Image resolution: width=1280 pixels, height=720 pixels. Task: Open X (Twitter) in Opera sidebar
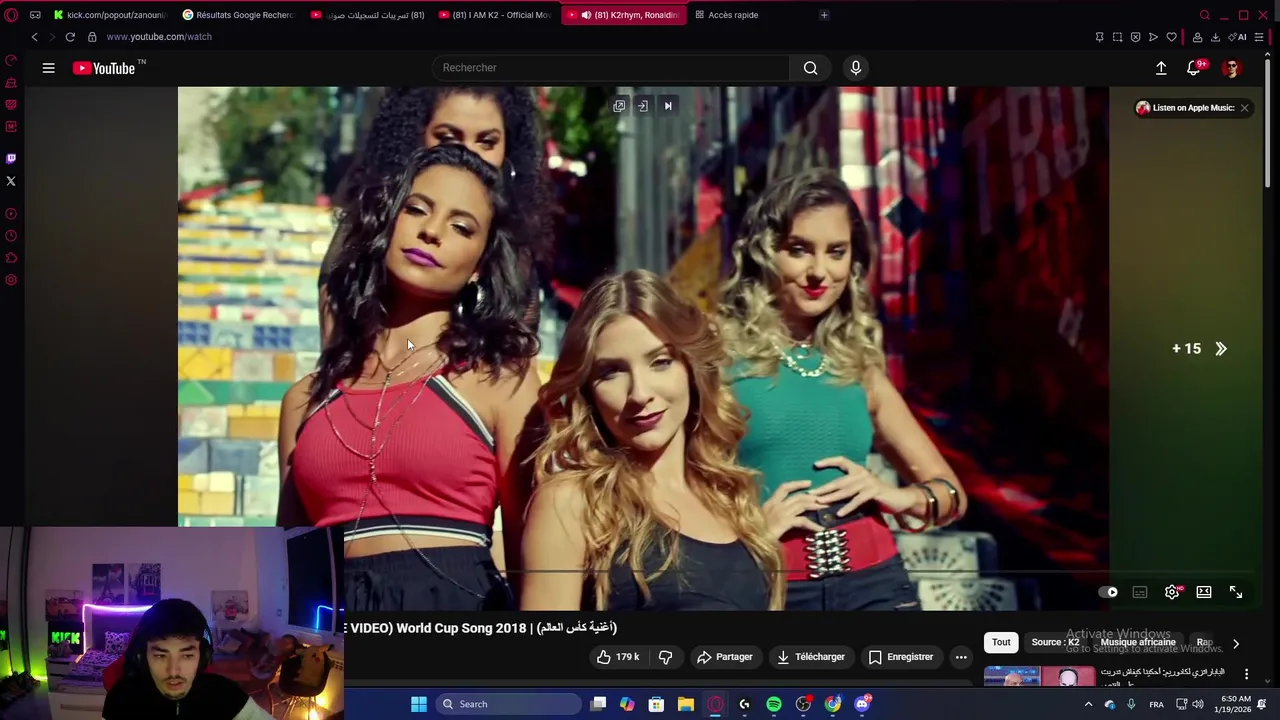tap(11, 181)
